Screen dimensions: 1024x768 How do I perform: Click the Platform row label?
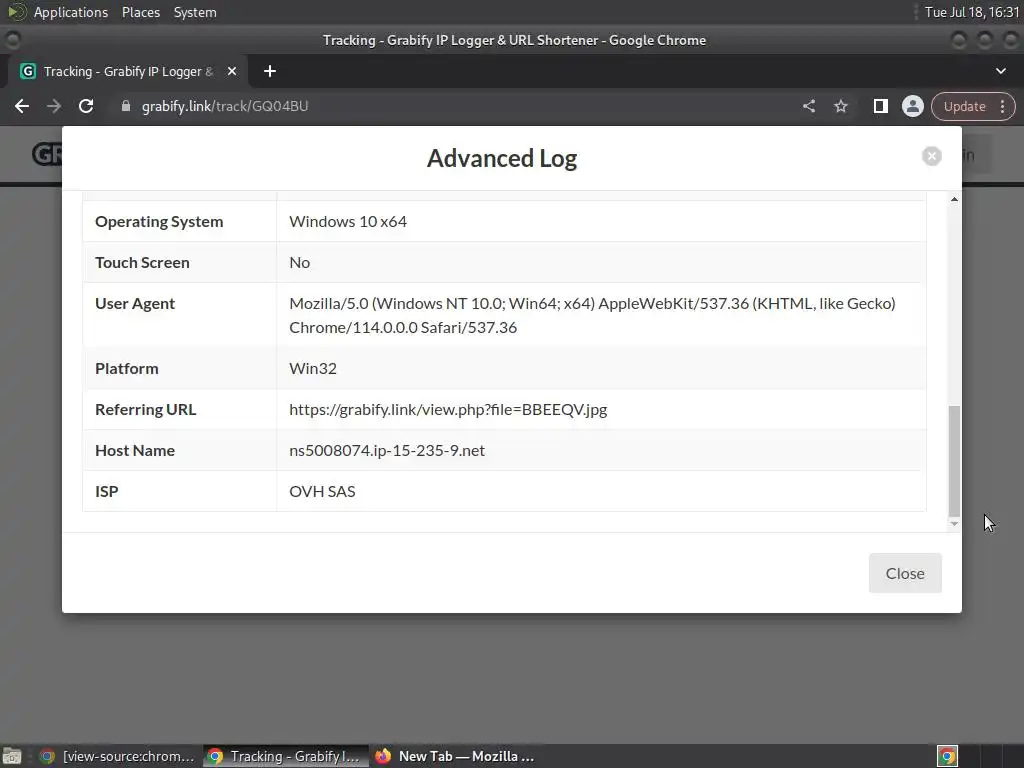click(x=126, y=368)
